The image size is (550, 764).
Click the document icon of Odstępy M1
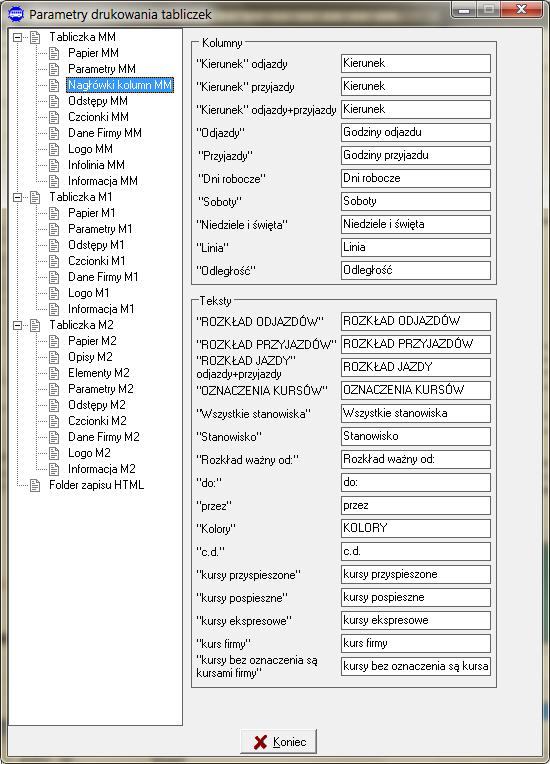coord(54,246)
